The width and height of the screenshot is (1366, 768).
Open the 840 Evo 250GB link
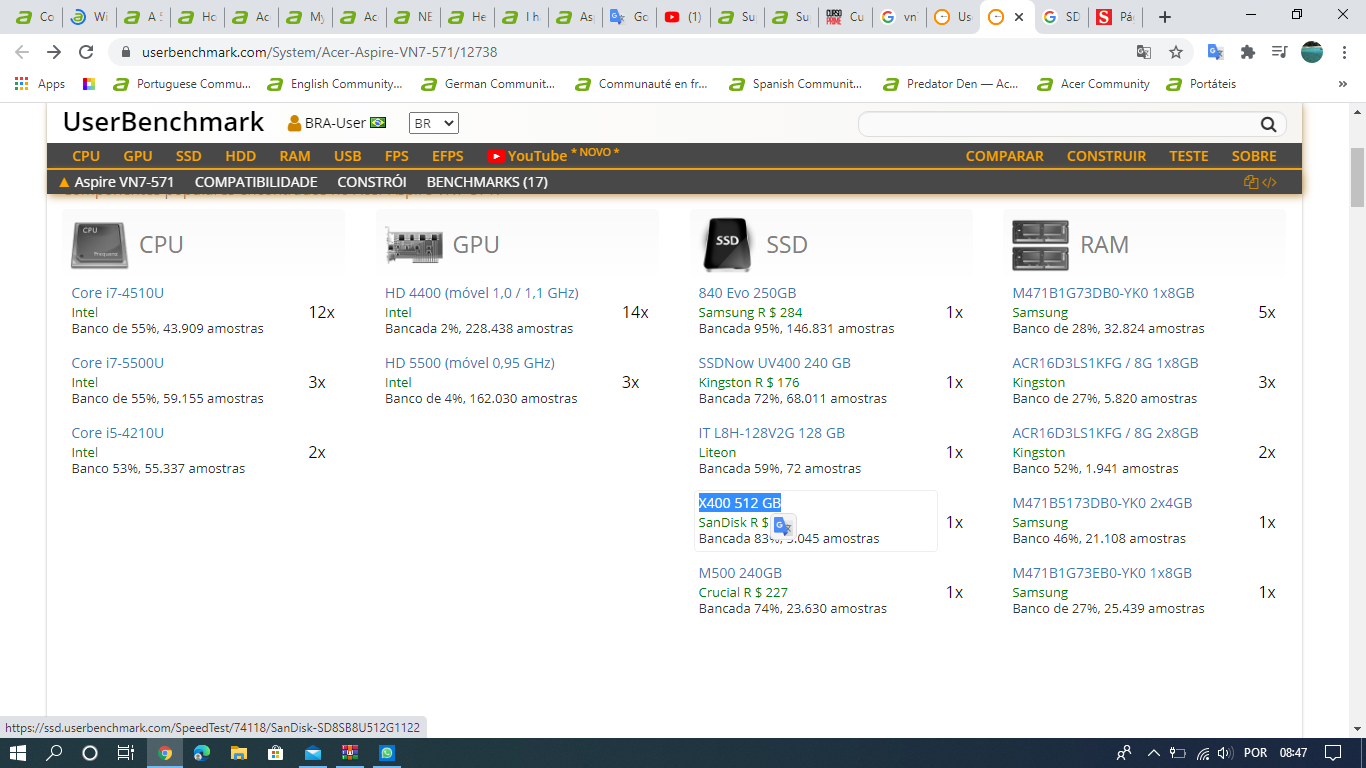pyautogui.click(x=748, y=293)
